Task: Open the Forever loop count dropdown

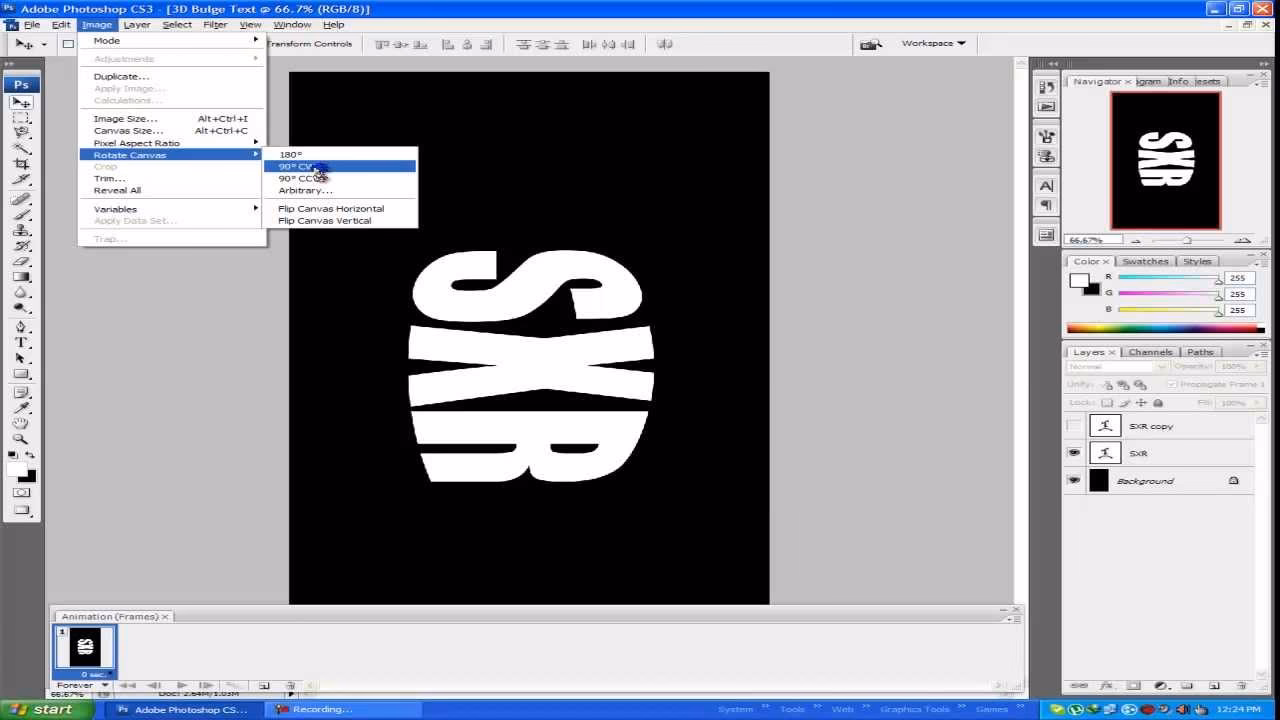Action: [x=103, y=685]
